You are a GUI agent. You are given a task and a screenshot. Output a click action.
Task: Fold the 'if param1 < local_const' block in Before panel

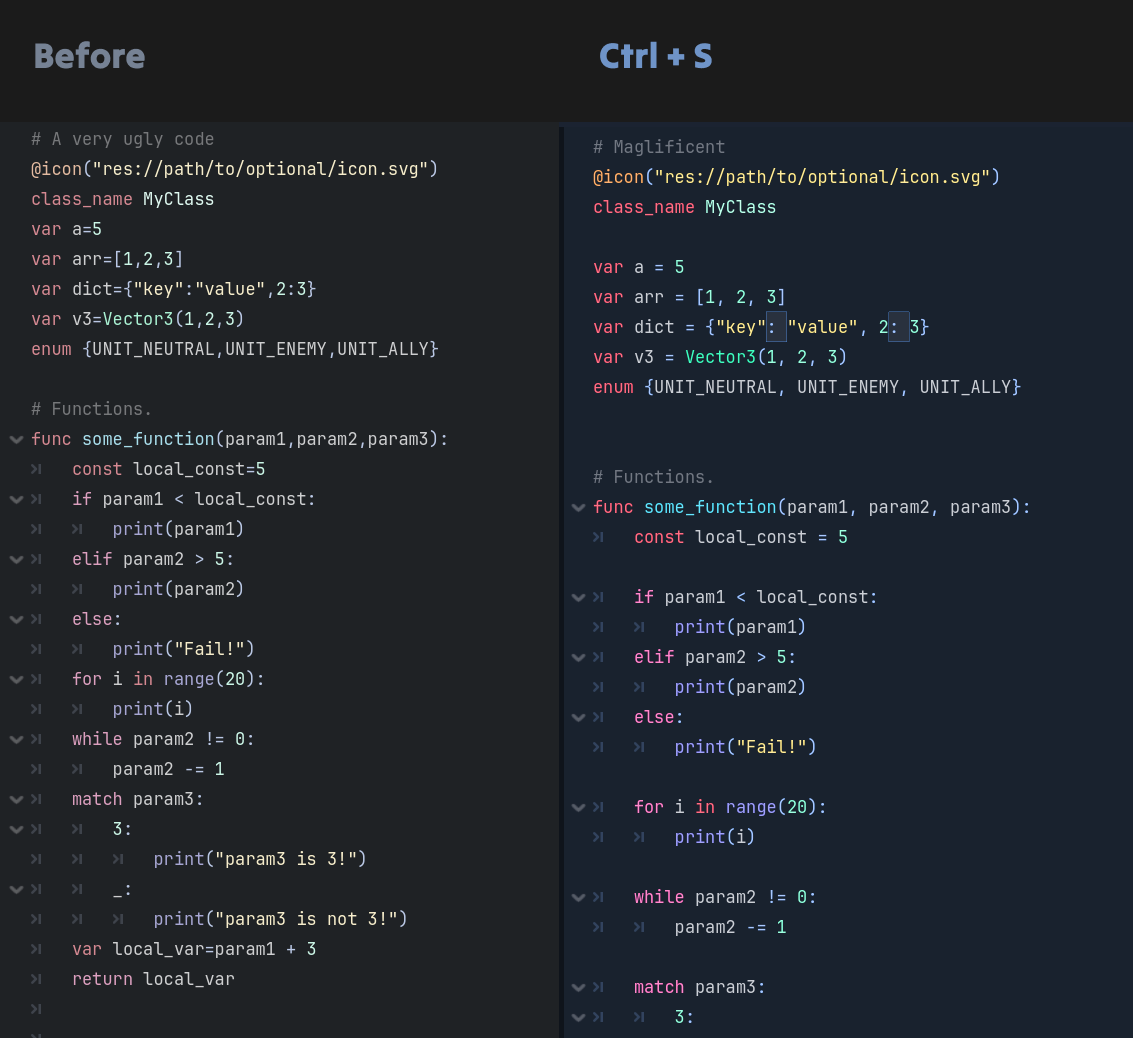tap(16, 499)
